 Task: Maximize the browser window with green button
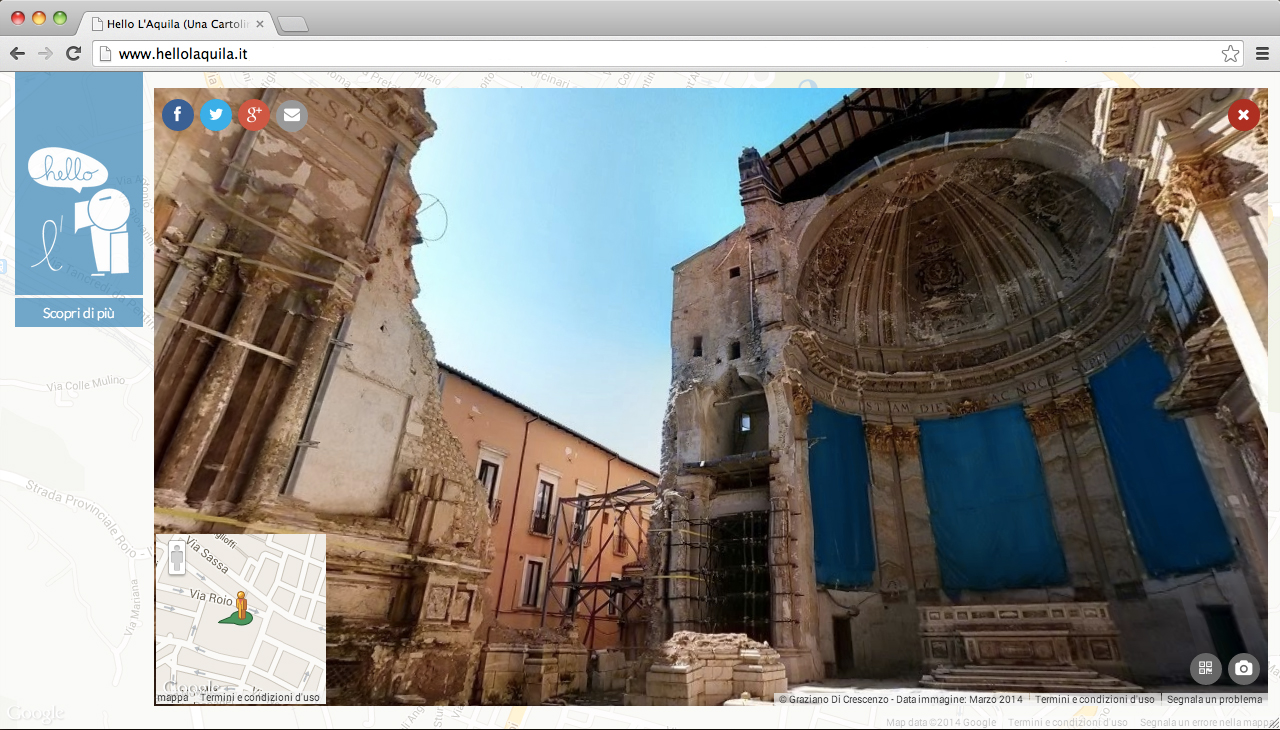click(60, 18)
